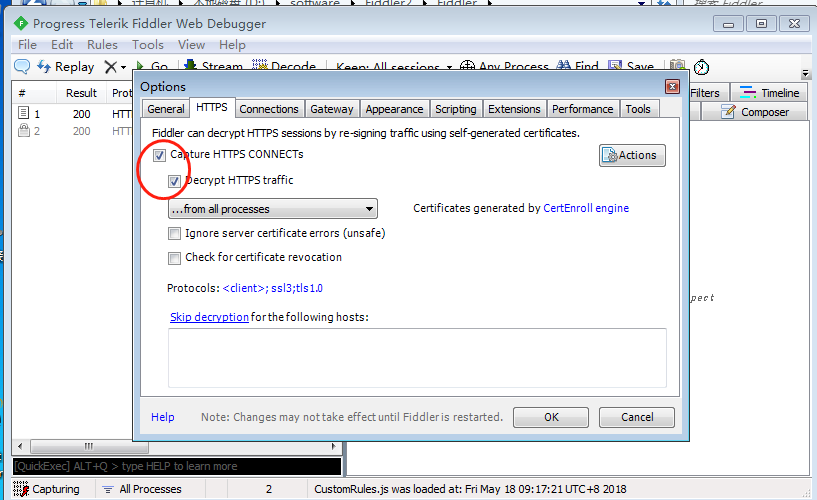Enable Ignore server certificate errors checkbox
This screenshot has height=500, width=817.
pos(174,233)
